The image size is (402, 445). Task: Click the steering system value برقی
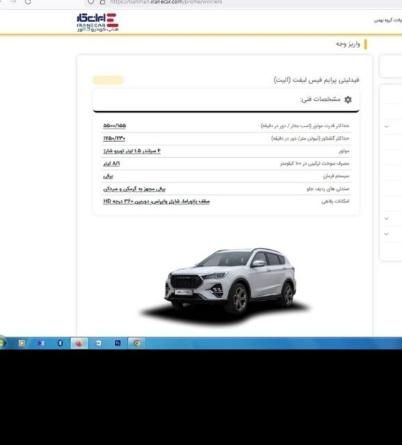point(108,176)
